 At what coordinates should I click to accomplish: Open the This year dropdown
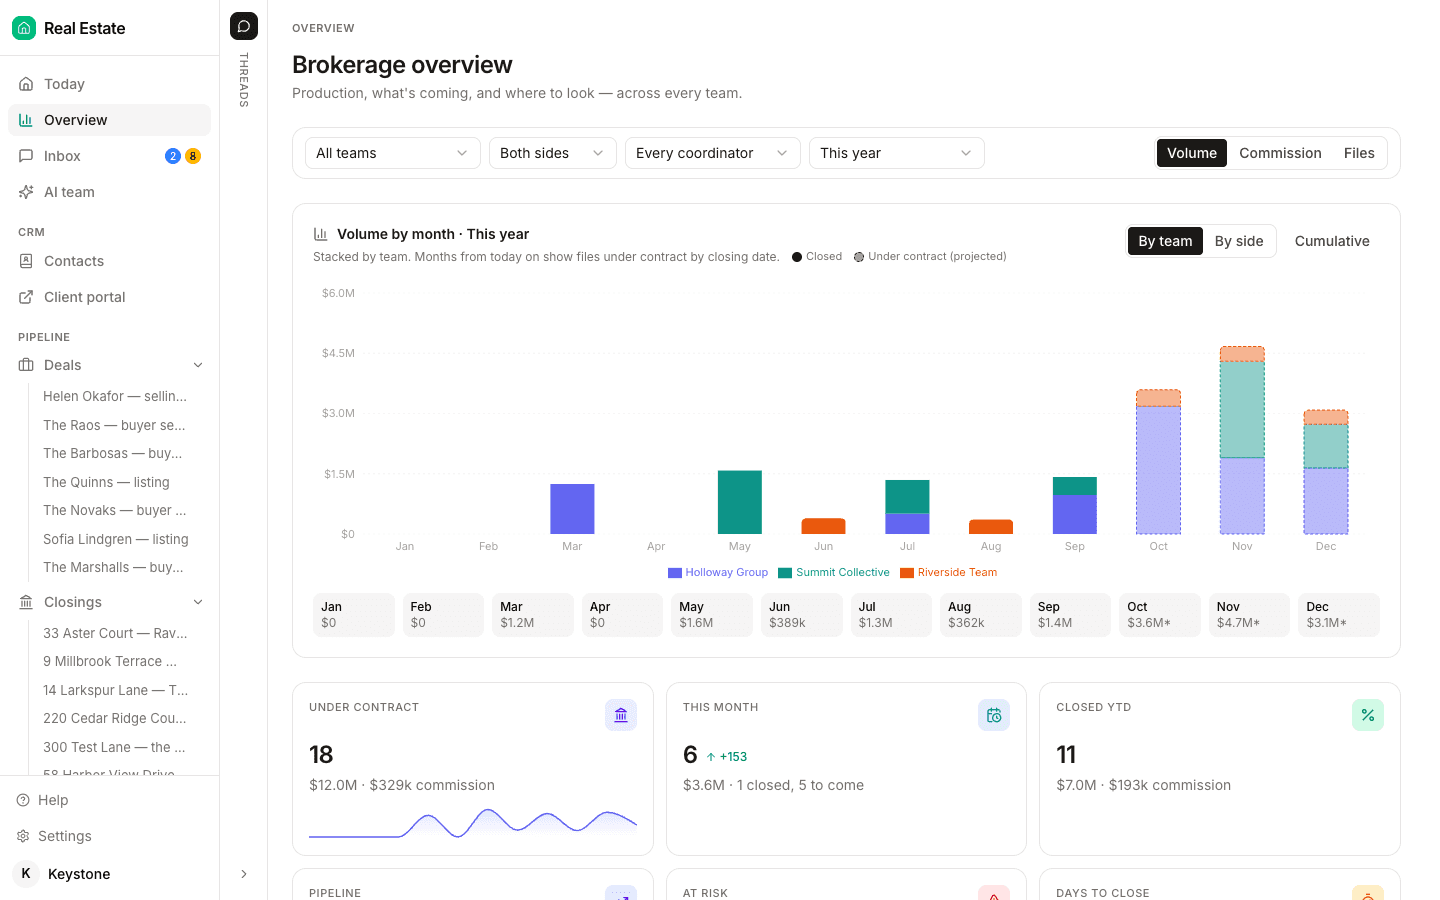(897, 153)
